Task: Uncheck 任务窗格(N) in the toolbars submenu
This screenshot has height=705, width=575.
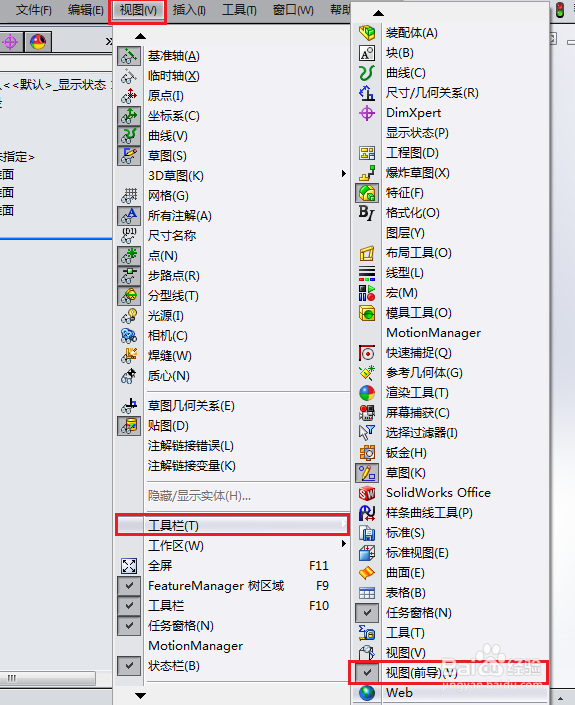Action: click(367, 613)
